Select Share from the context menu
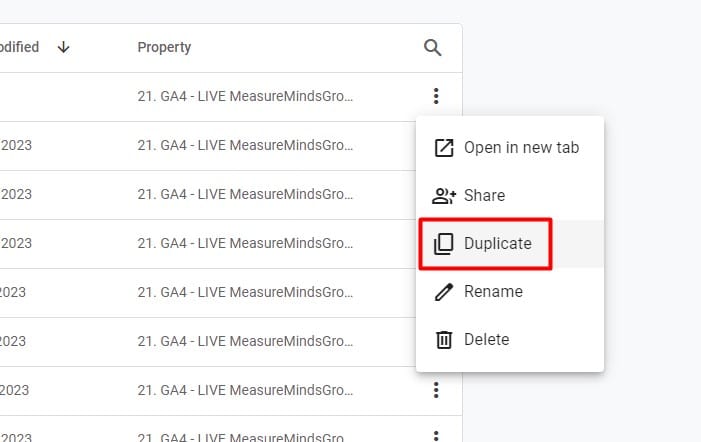The image size is (701, 442). tap(510, 196)
